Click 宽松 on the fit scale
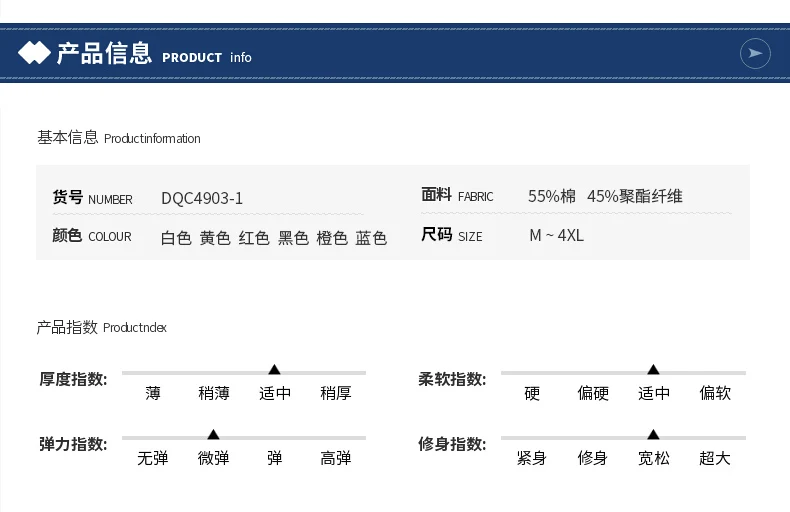790x512 pixels. tap(654, 458)
